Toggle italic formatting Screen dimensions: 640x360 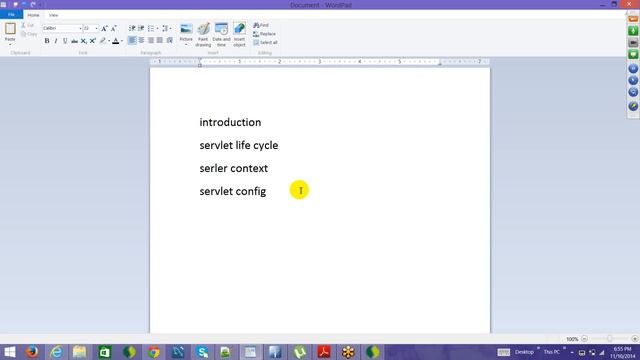tap(56, 41)
